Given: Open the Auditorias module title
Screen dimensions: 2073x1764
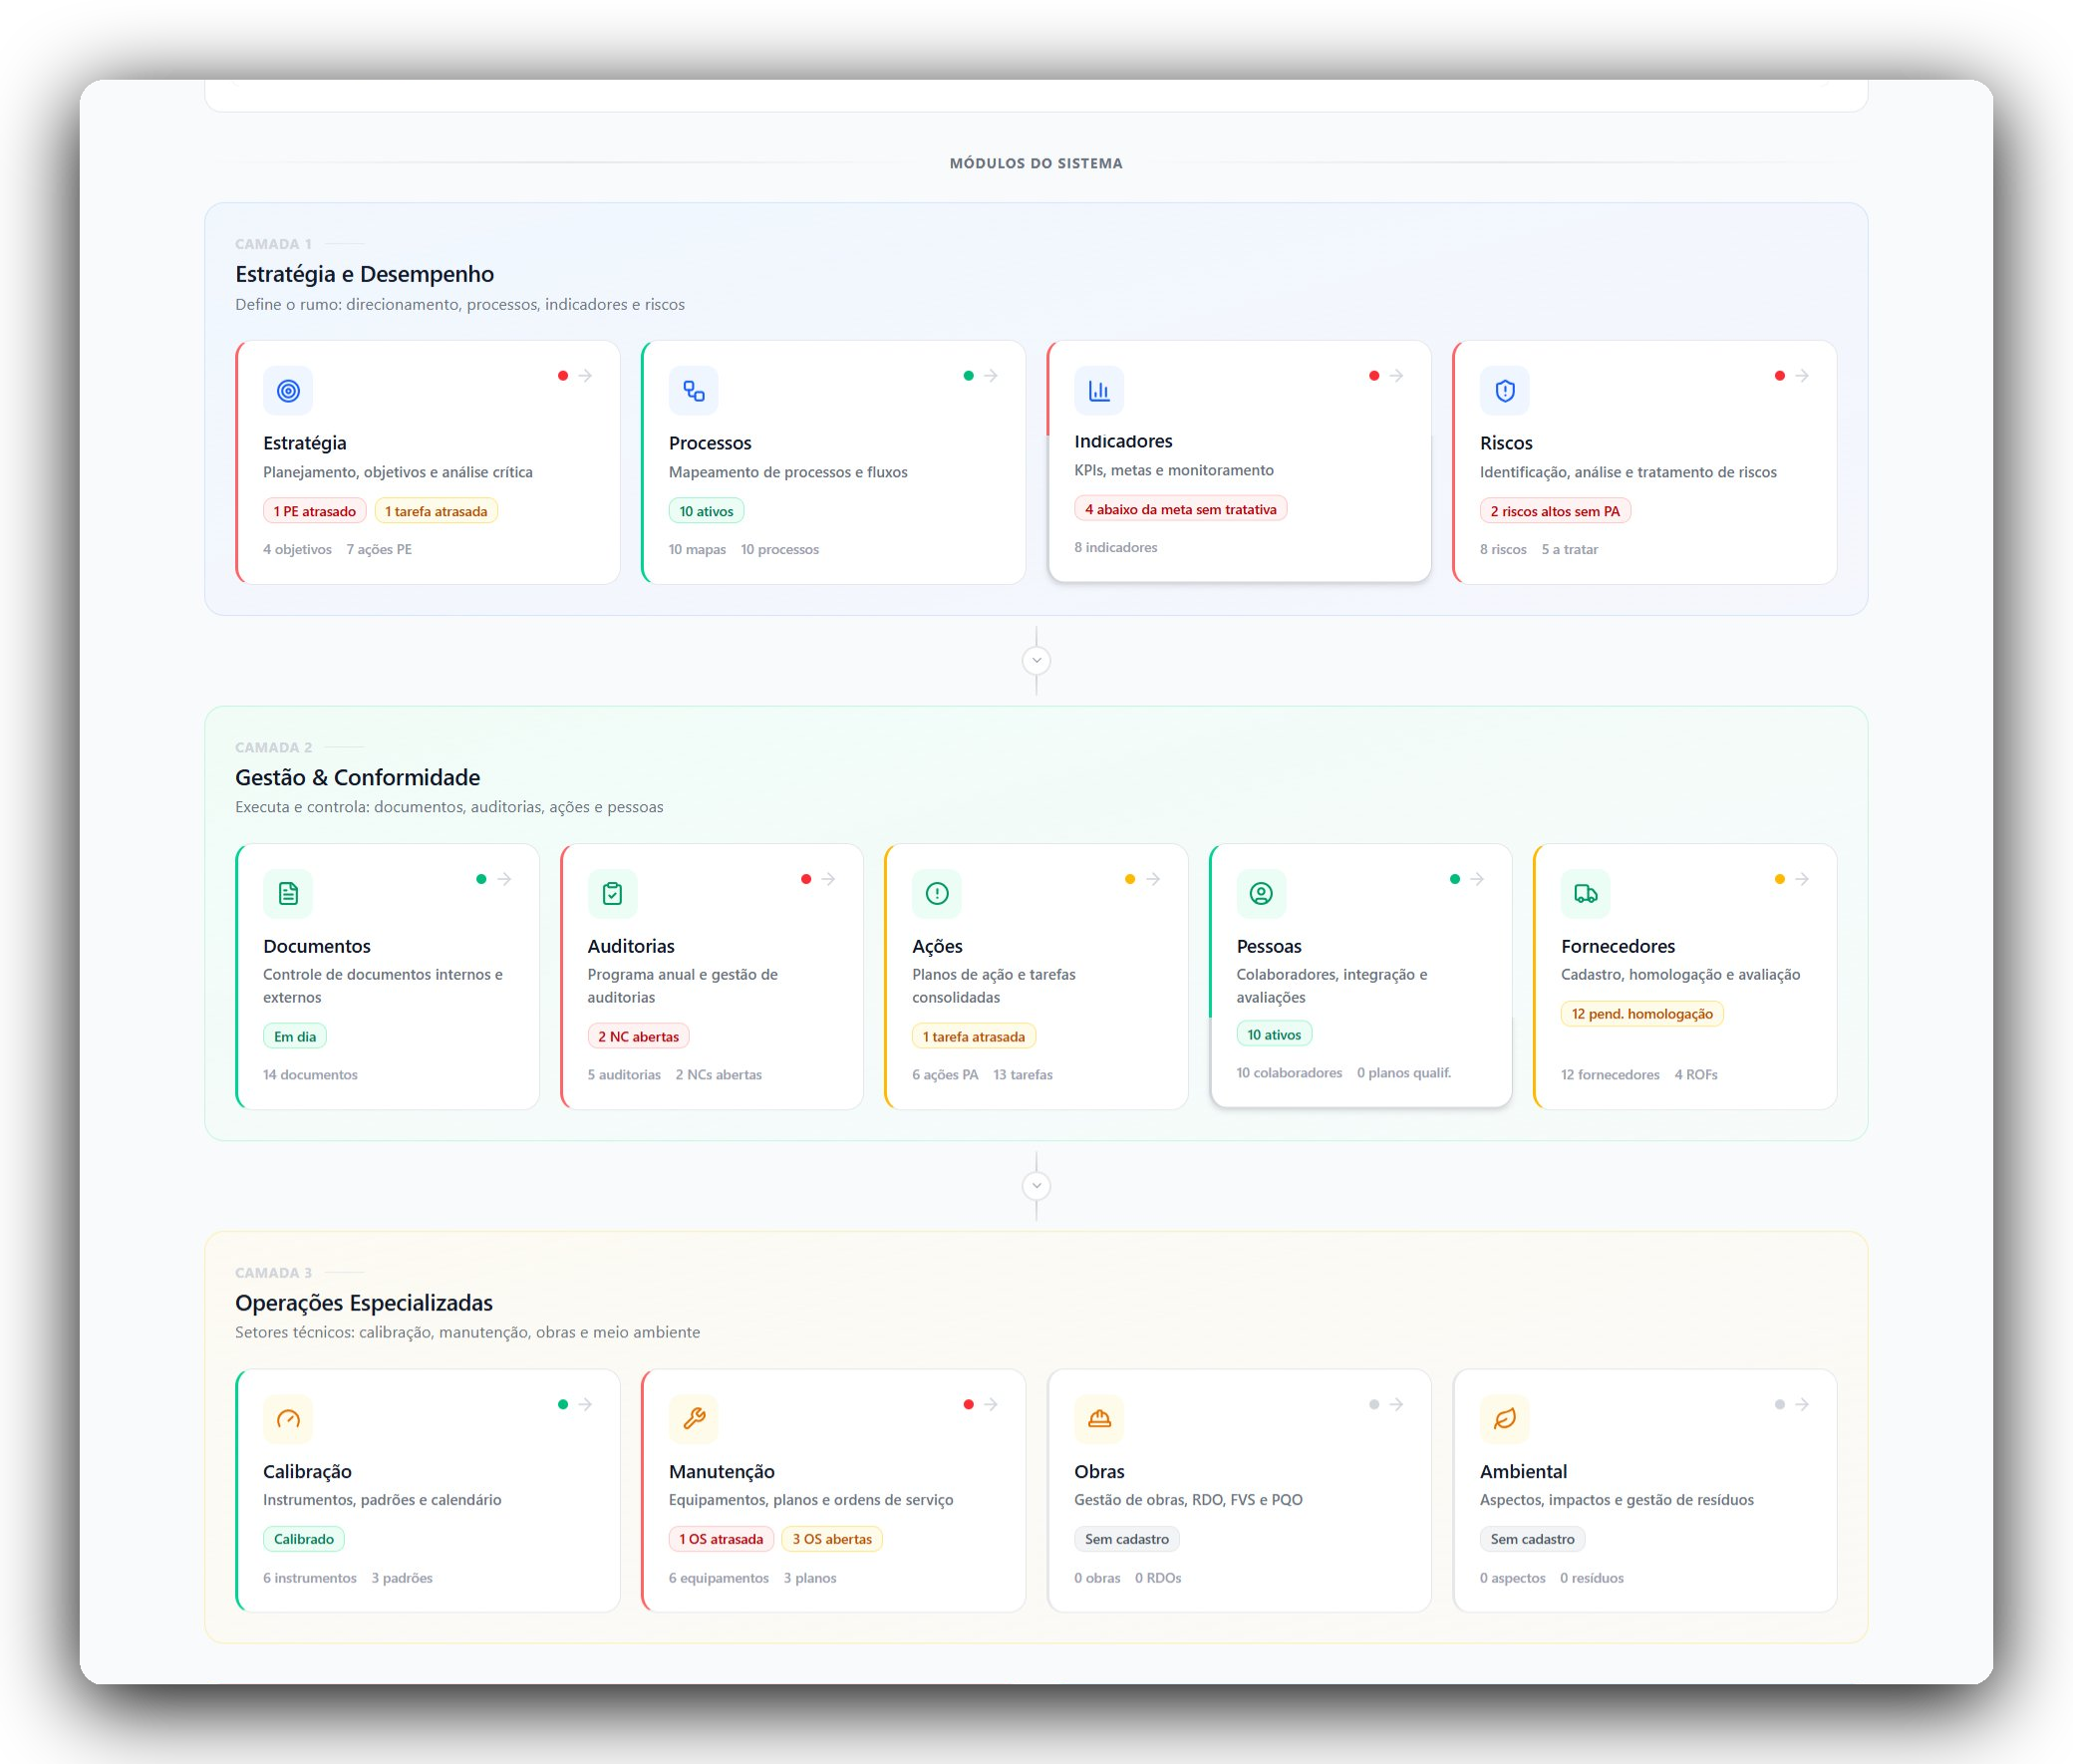Looking at the screenshot, I should tap(631, 946).
